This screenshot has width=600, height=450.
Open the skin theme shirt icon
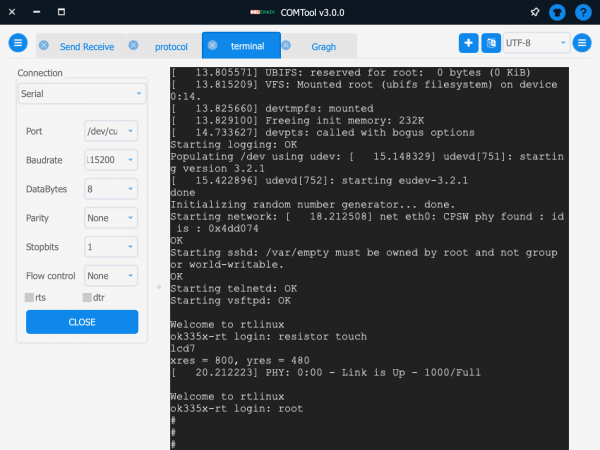558,12
